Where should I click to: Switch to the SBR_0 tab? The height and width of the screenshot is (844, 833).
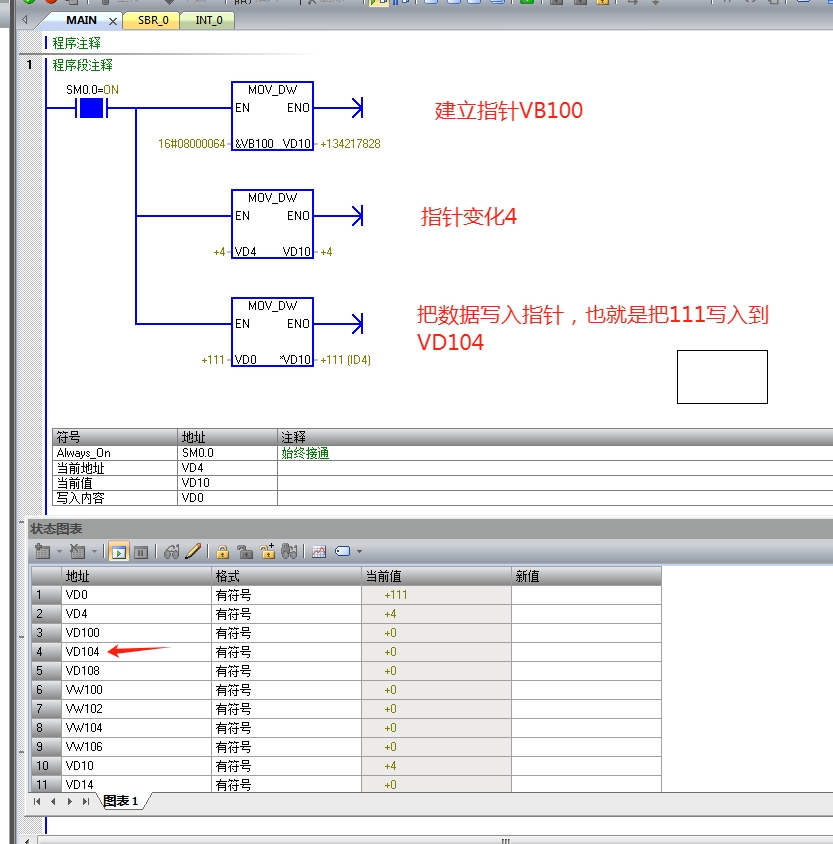152,20
